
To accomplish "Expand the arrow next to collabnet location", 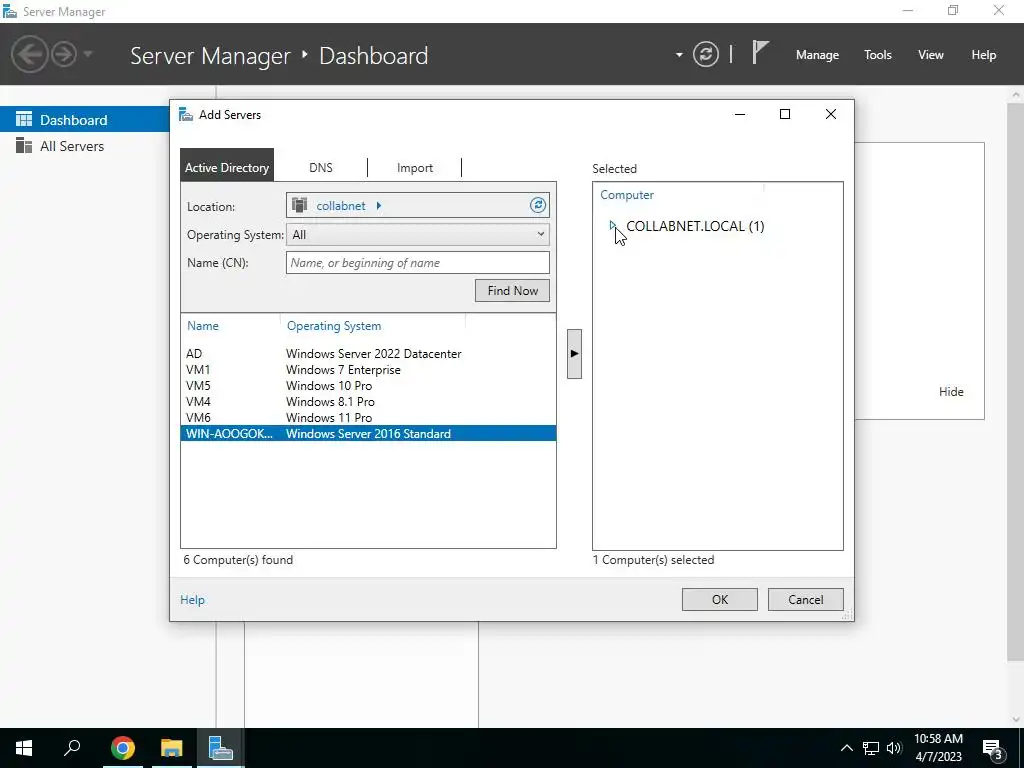I will (x=379, y=206).
